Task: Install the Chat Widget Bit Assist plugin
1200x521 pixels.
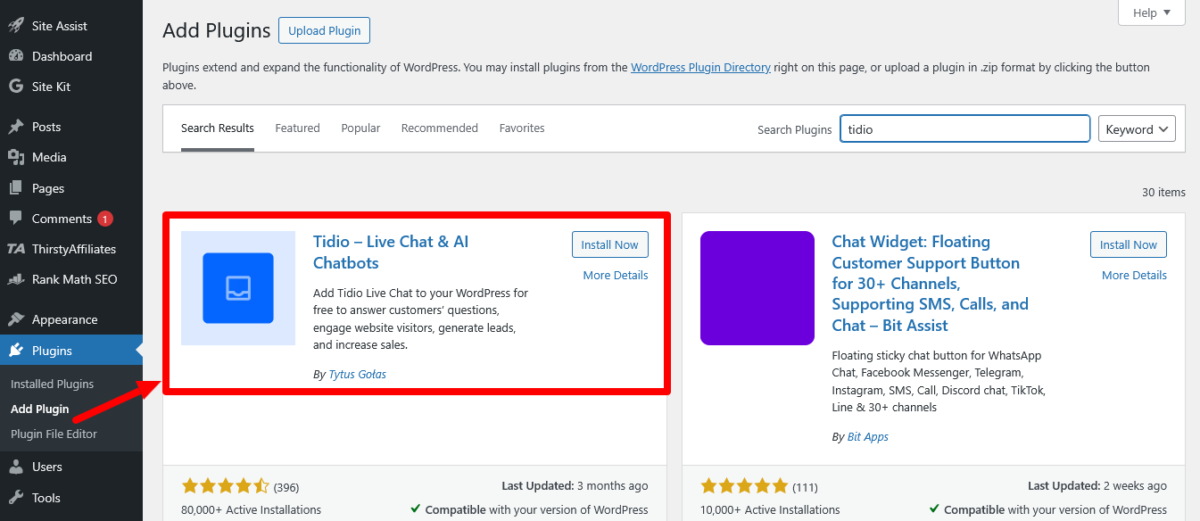Action: 1128,245
